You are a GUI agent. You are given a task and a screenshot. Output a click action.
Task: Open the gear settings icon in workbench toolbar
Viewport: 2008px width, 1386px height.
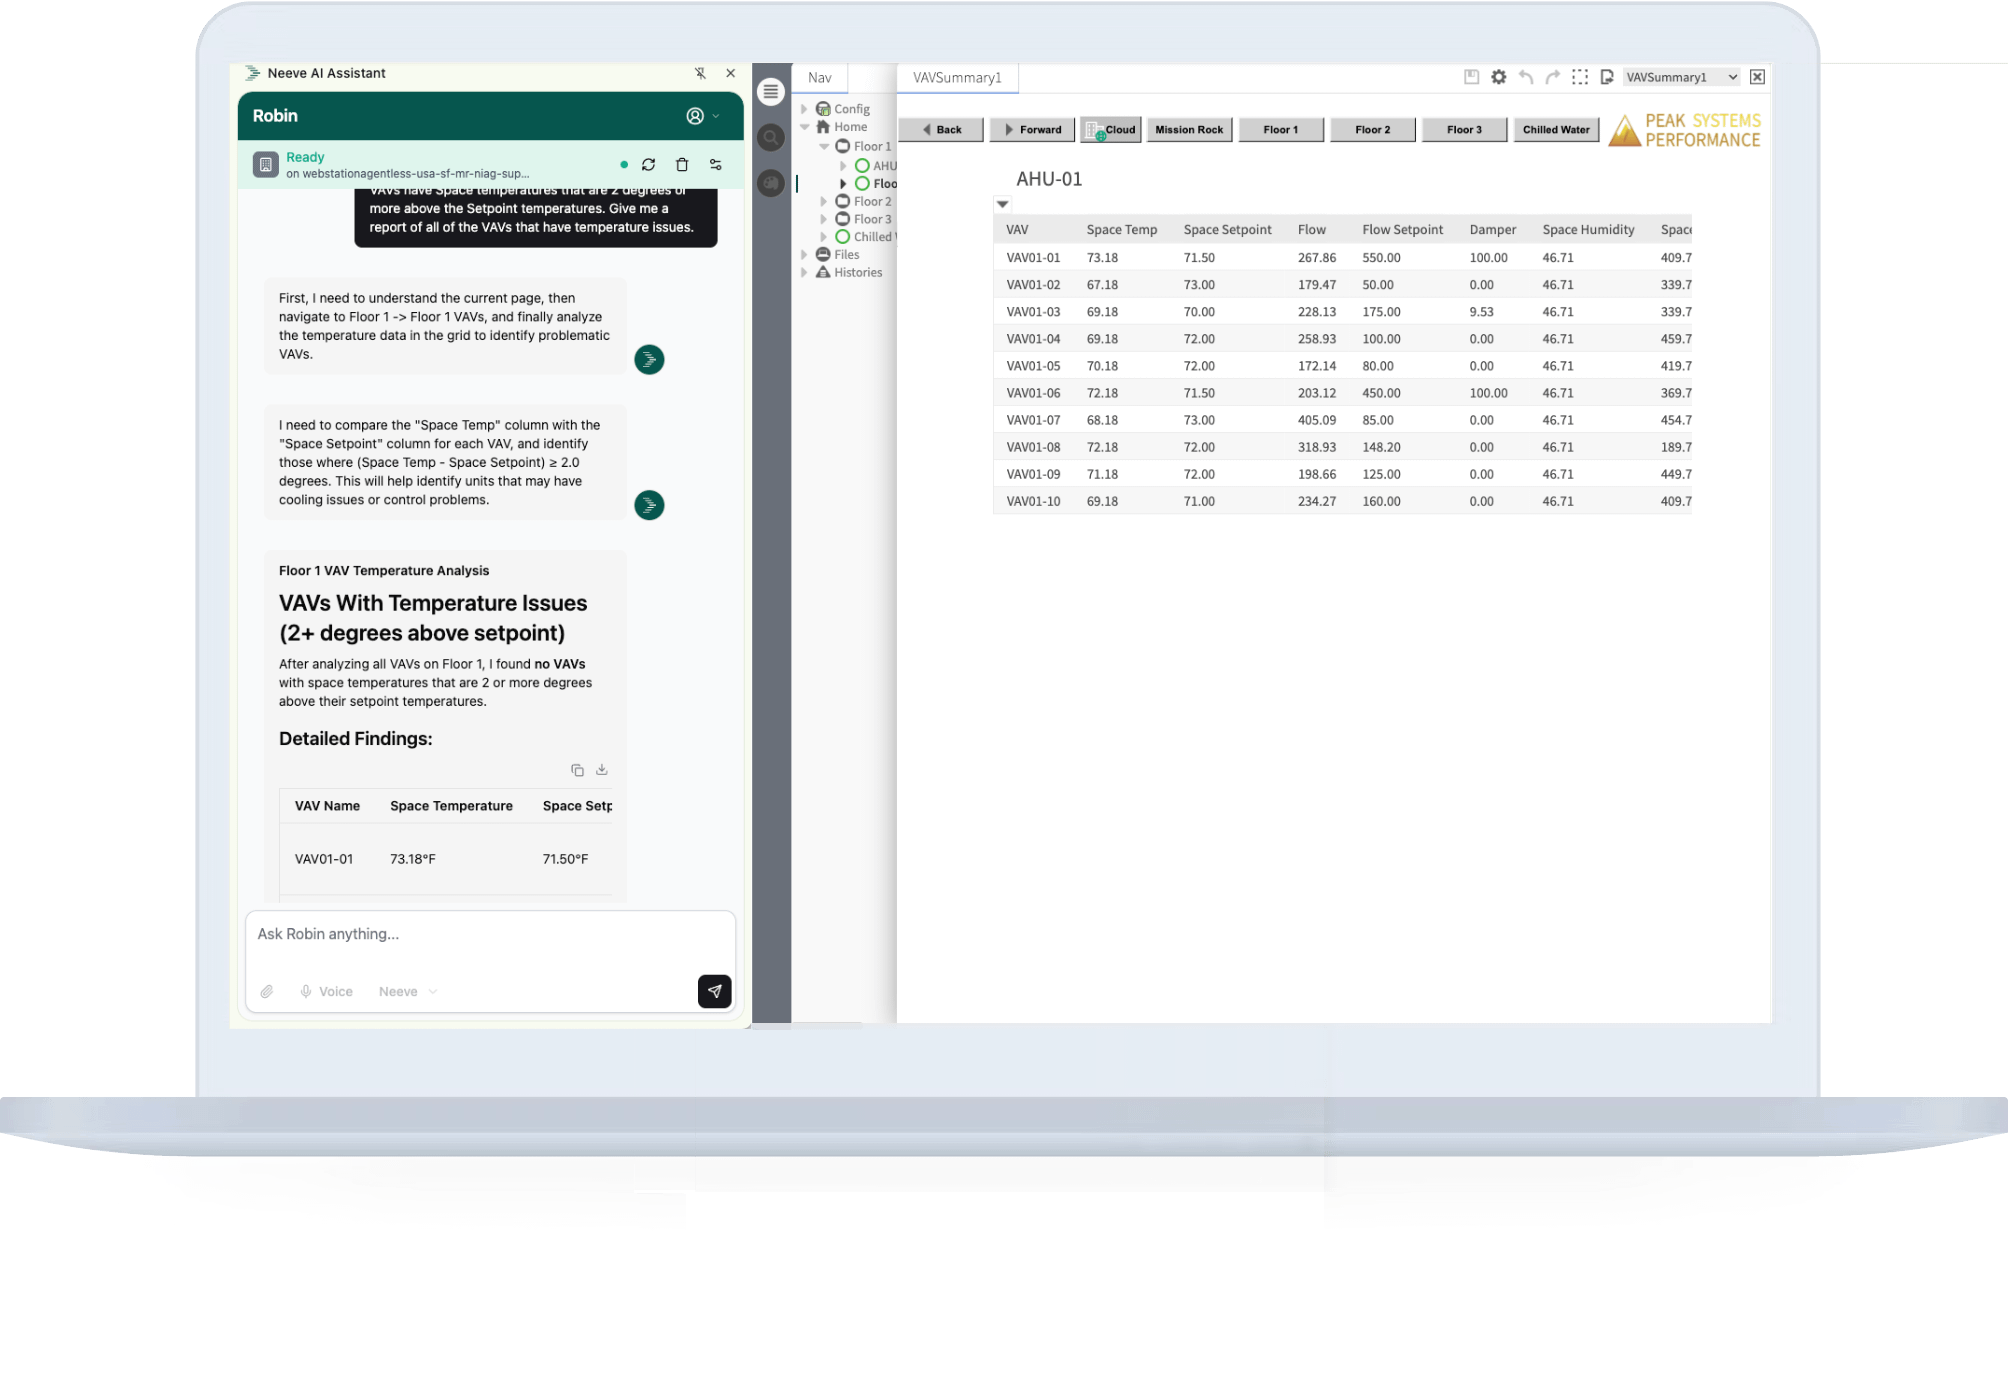click(x=1498, y=77)
